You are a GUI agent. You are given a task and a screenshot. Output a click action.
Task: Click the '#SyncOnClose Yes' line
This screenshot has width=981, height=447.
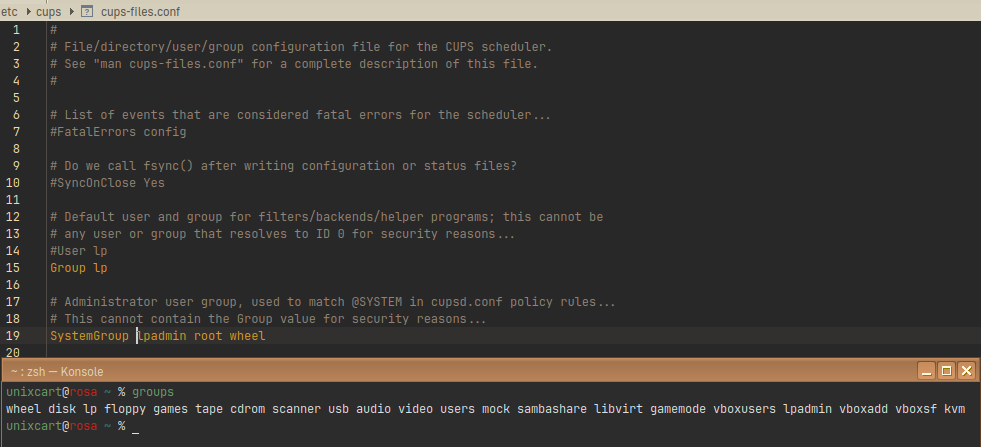pos(107,183)
